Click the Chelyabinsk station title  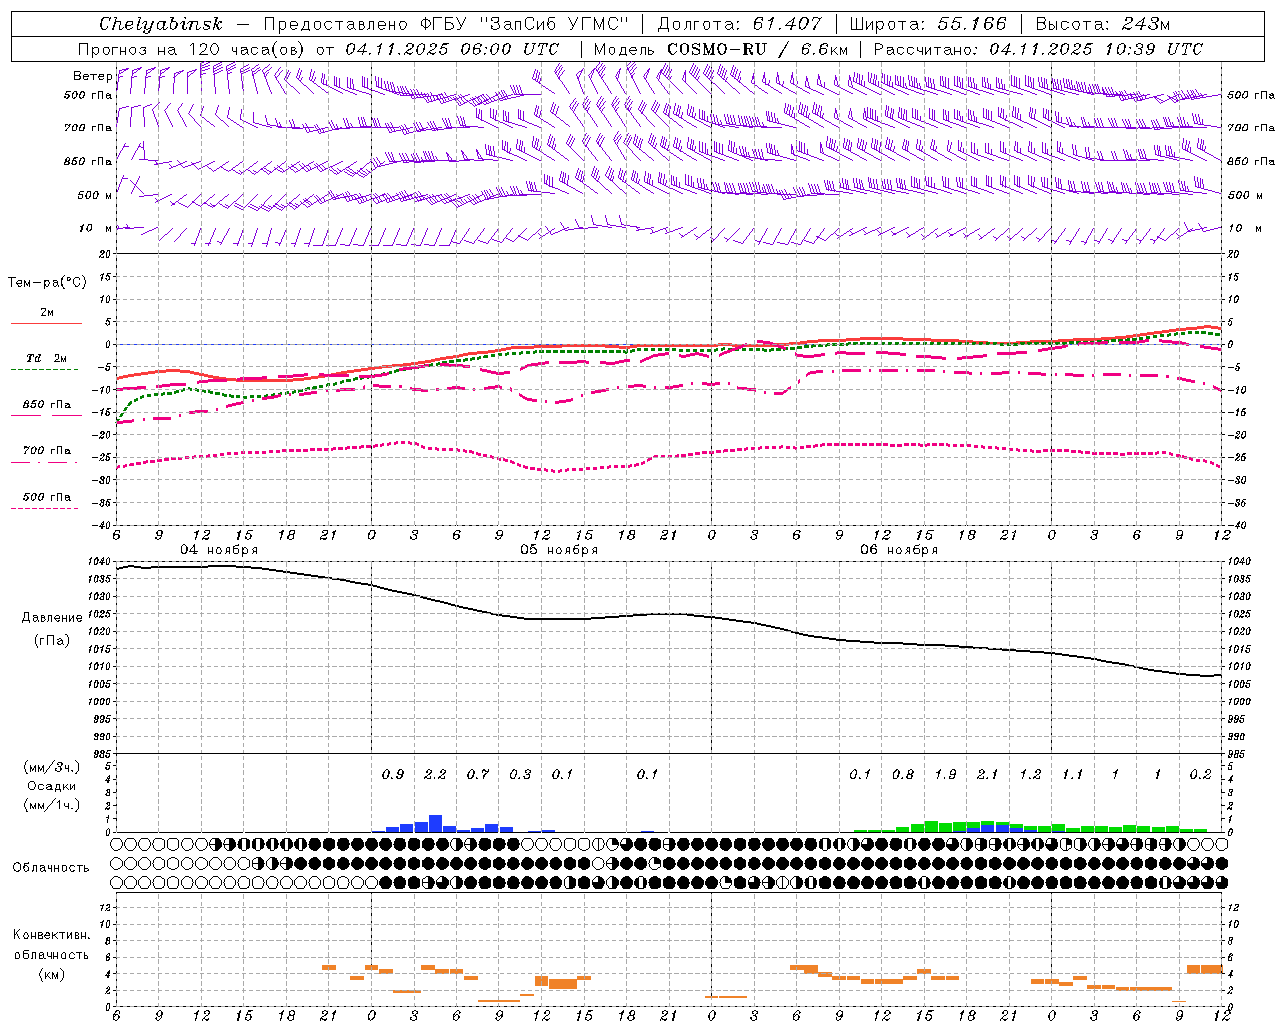point(161,24)
